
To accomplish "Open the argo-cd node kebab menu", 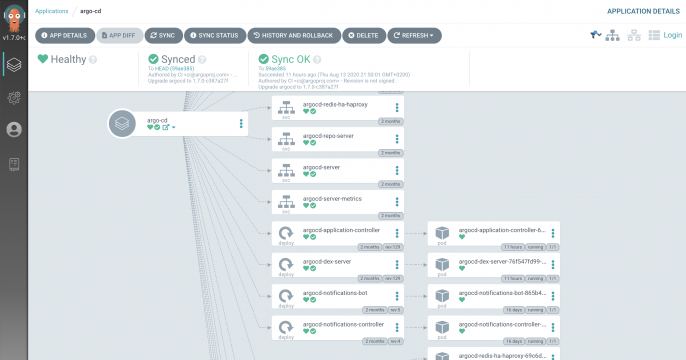I will click(241, 124).
